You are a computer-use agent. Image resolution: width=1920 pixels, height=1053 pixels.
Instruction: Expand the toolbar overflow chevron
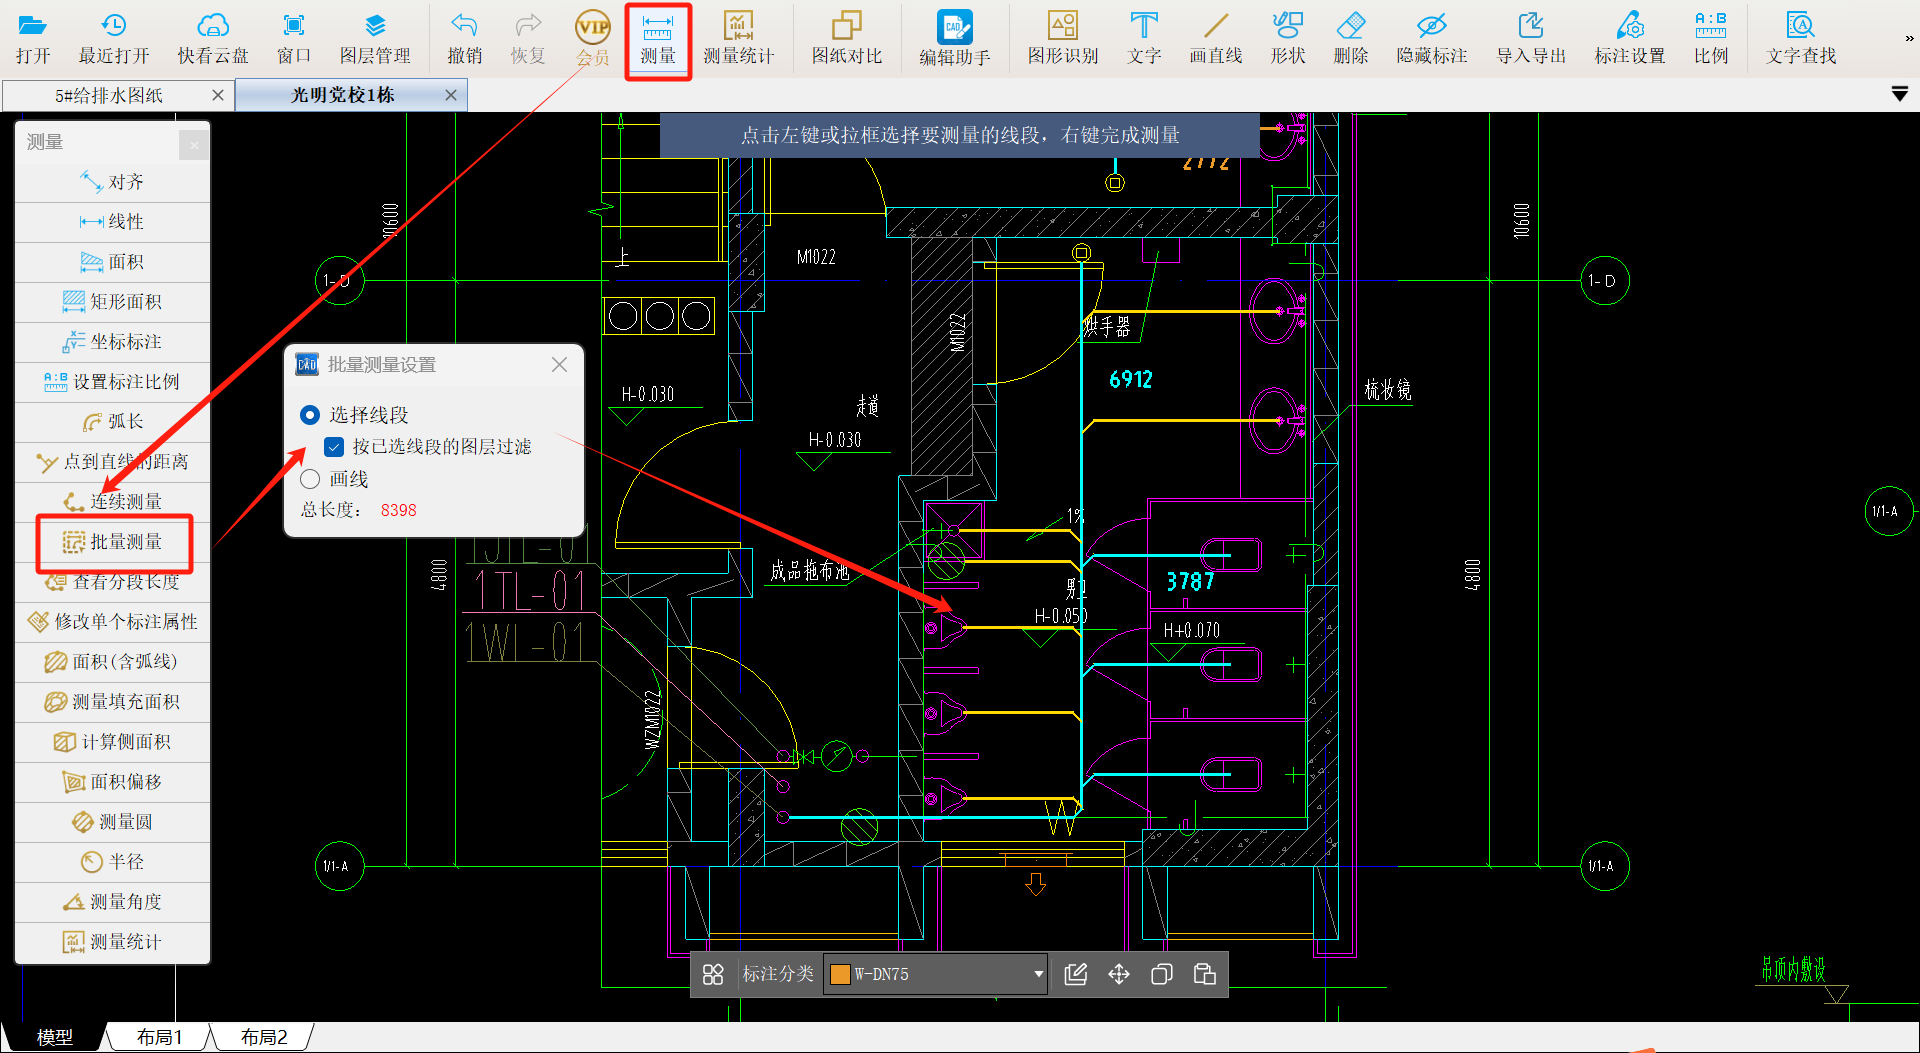pos(1908,38)
